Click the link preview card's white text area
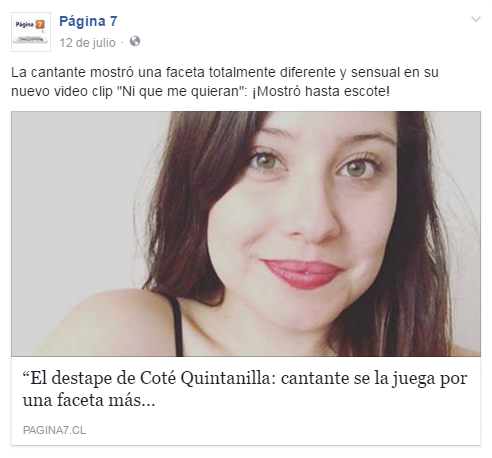Image resolution: width=492 pixels, height=458 pixels. pos(246,401)
